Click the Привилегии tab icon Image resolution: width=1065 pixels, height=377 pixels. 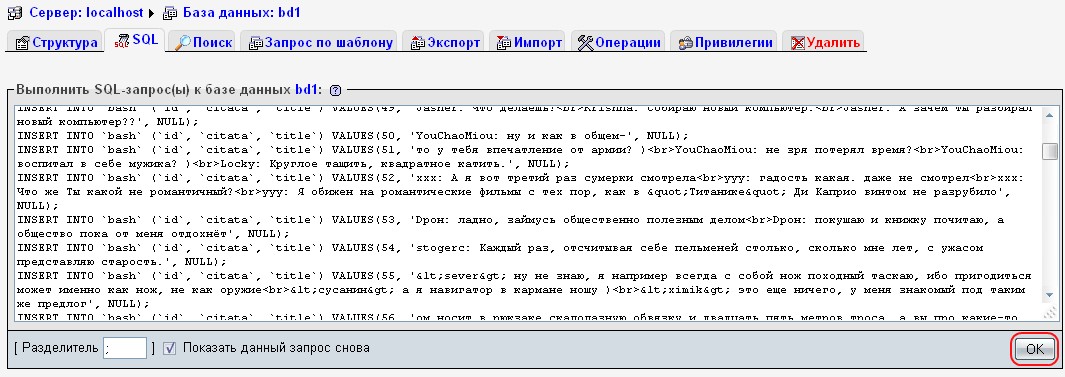685,43
